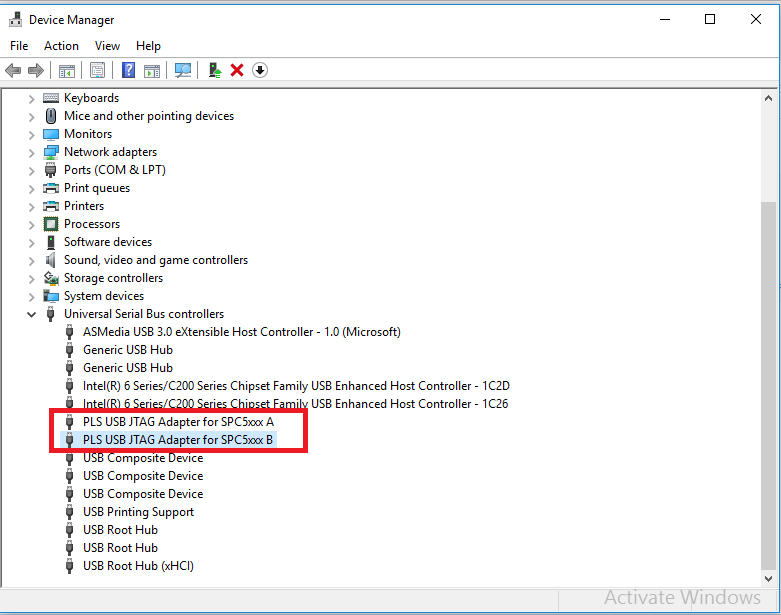Click the Update driver software icon
This screenshot has width=781, height=615.
pyautogui.click(x=215, y=70)
